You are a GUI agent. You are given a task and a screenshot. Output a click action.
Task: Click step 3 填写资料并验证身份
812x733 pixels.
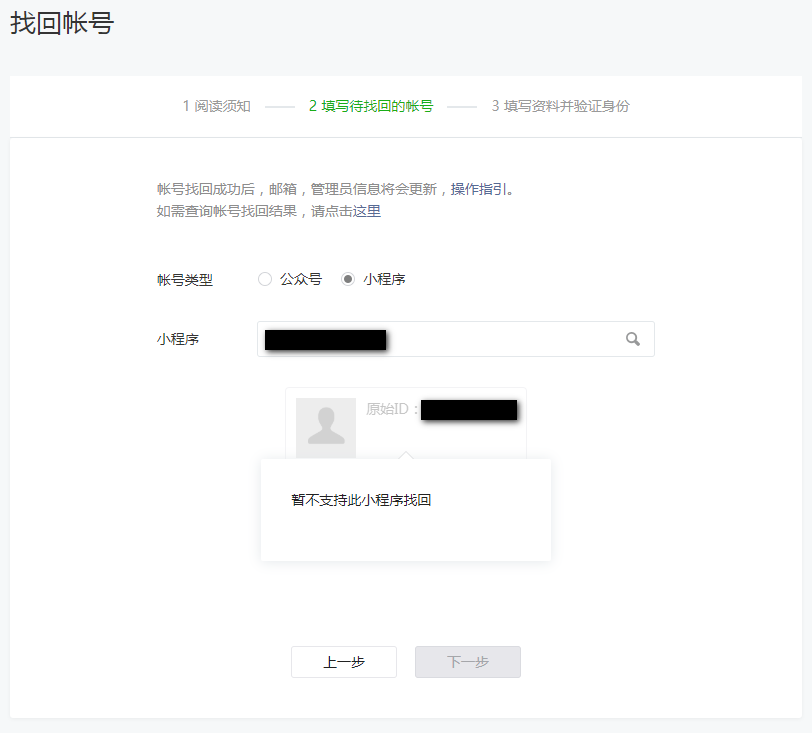coord(560,106)
